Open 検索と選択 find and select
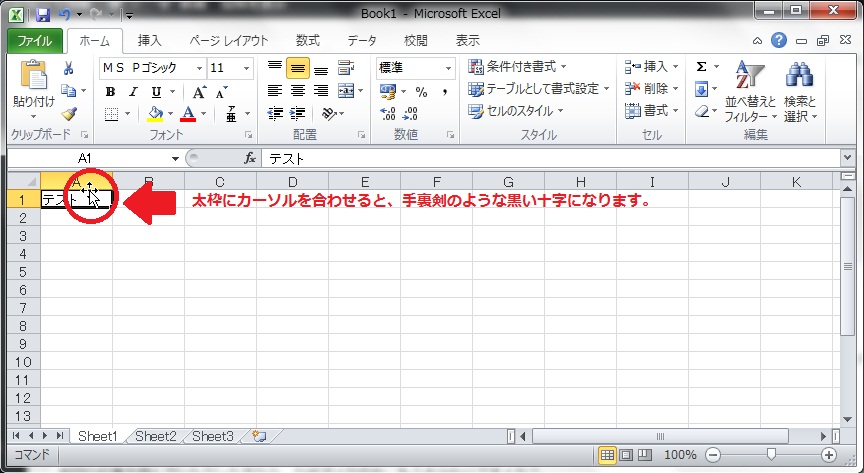The height and width of the screenshot is (473, 864). pyautogui.click(x=800, y=91)
